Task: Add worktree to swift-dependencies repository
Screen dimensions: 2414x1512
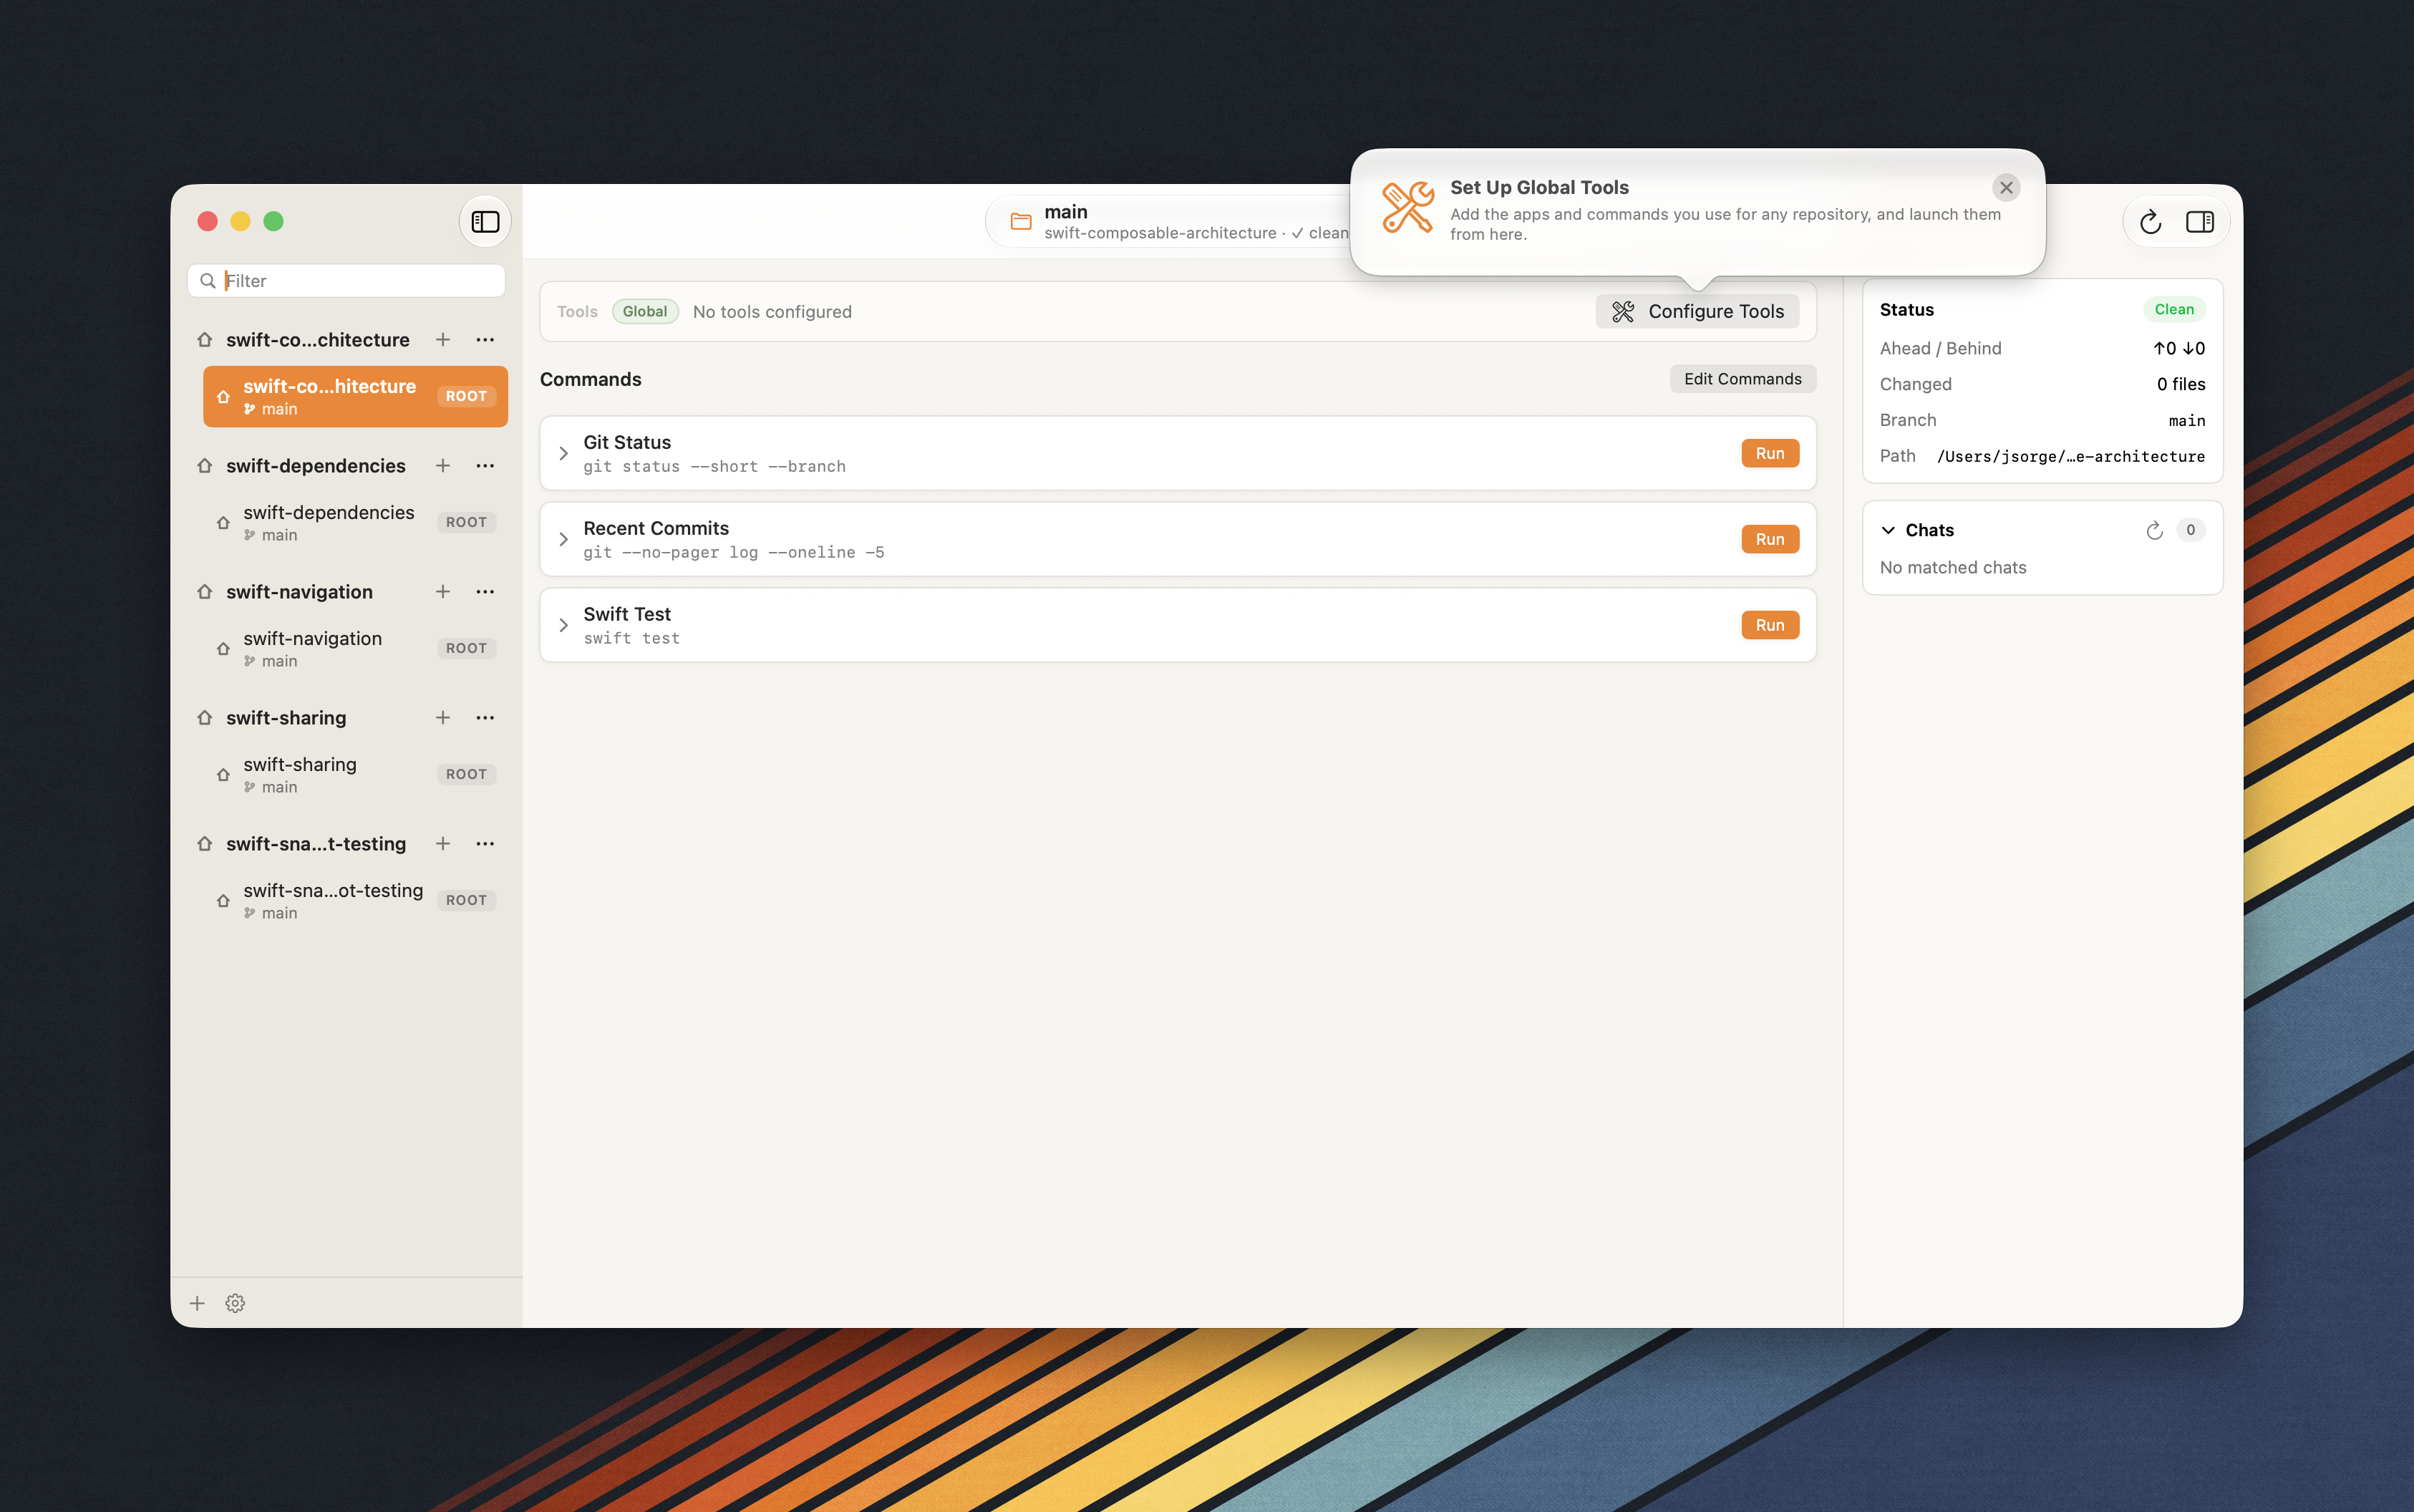Action: (442, 466)
